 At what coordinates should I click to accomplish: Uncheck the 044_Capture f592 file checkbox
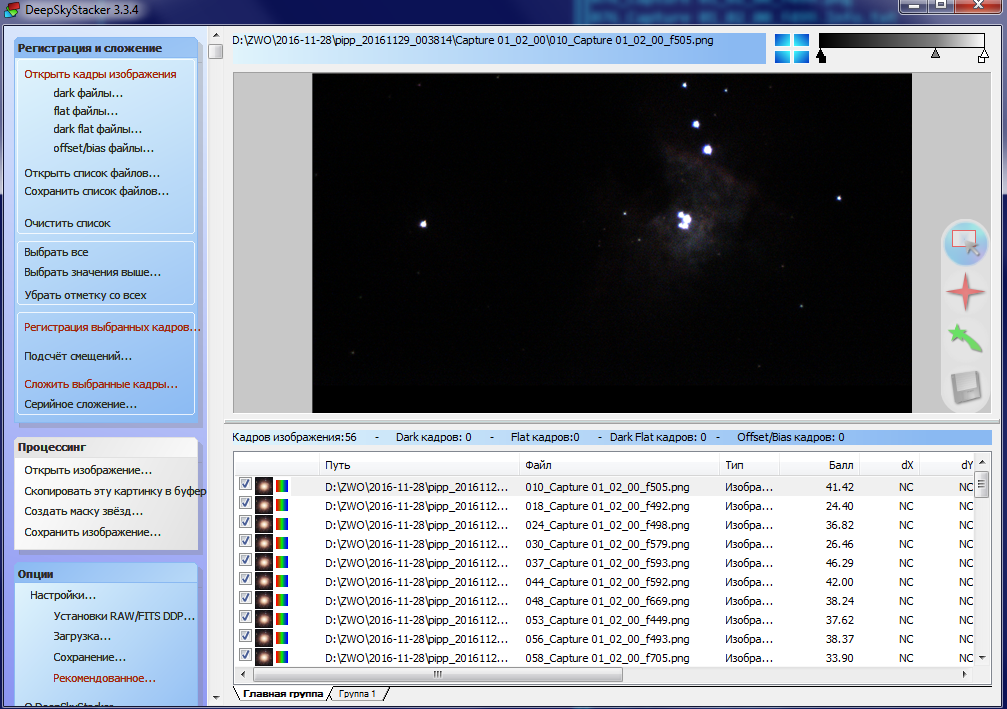coord(245,579)
